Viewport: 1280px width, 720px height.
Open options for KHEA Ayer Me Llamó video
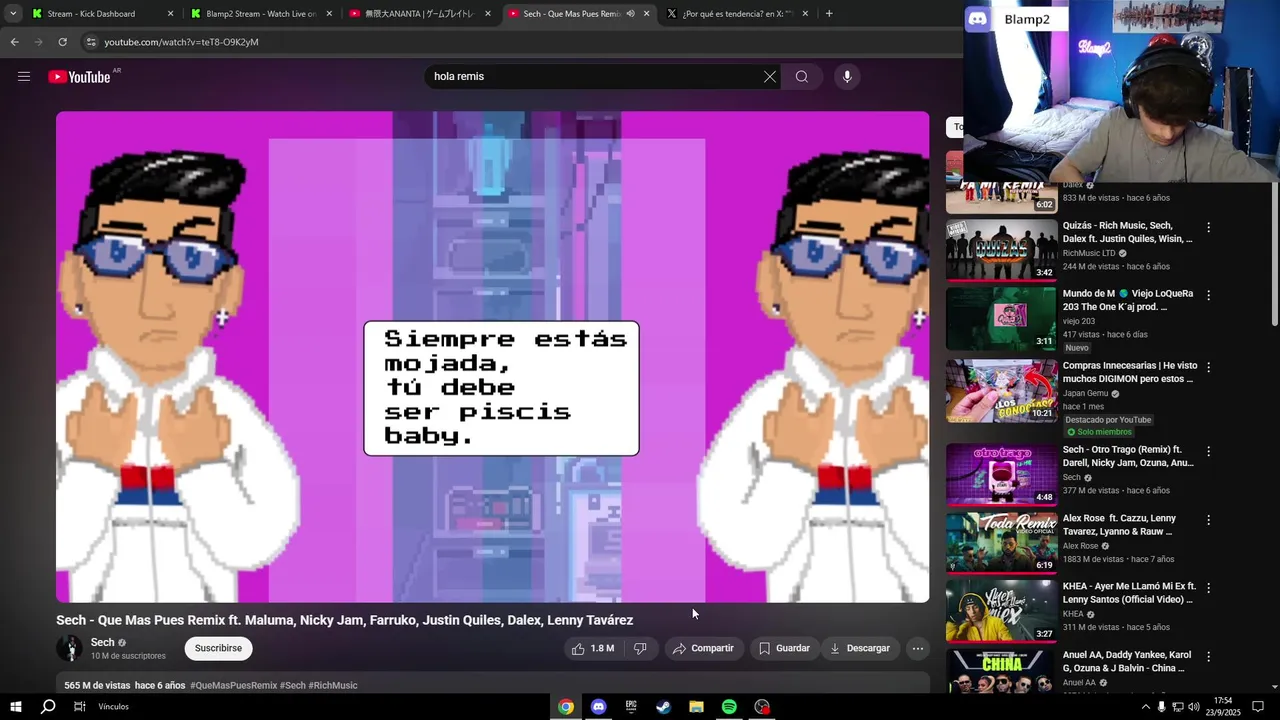(x=1208, y=588)
